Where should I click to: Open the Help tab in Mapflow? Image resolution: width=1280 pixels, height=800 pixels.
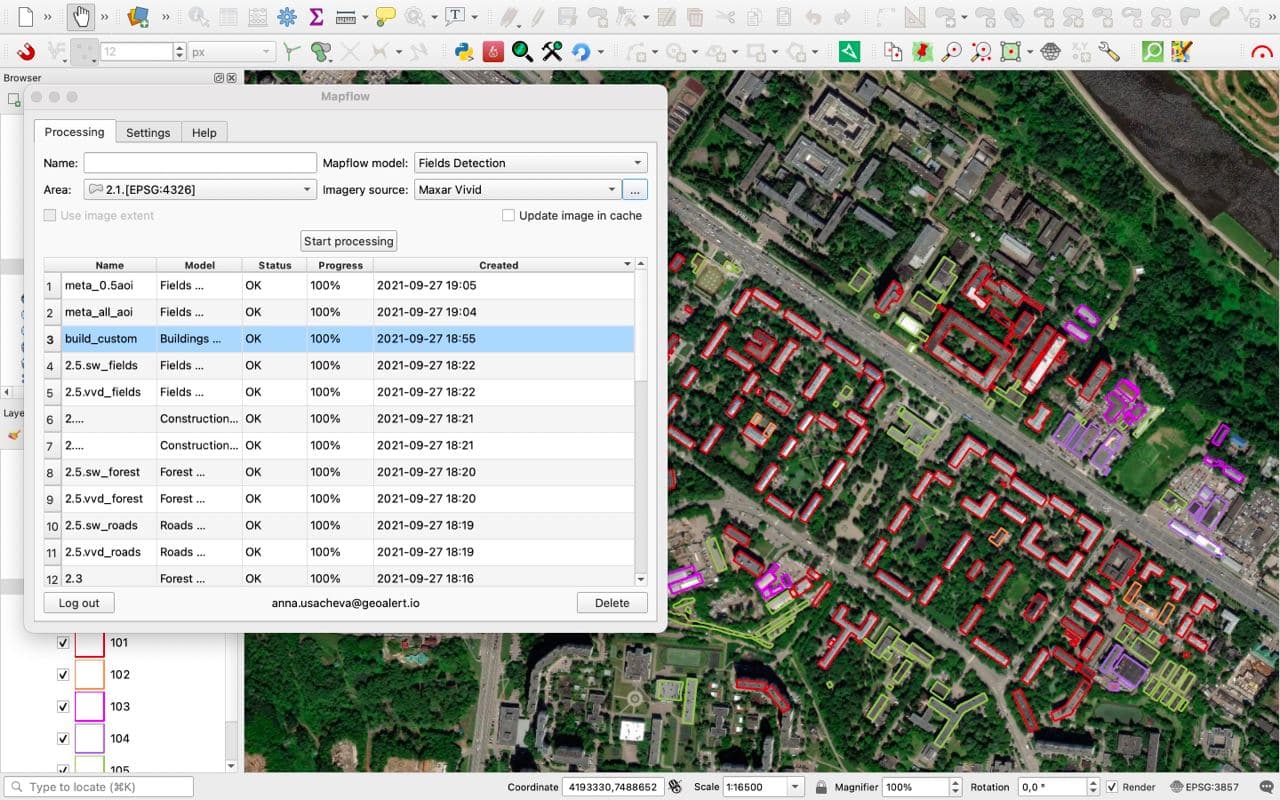pyautogui.click(x=204, y=133)
